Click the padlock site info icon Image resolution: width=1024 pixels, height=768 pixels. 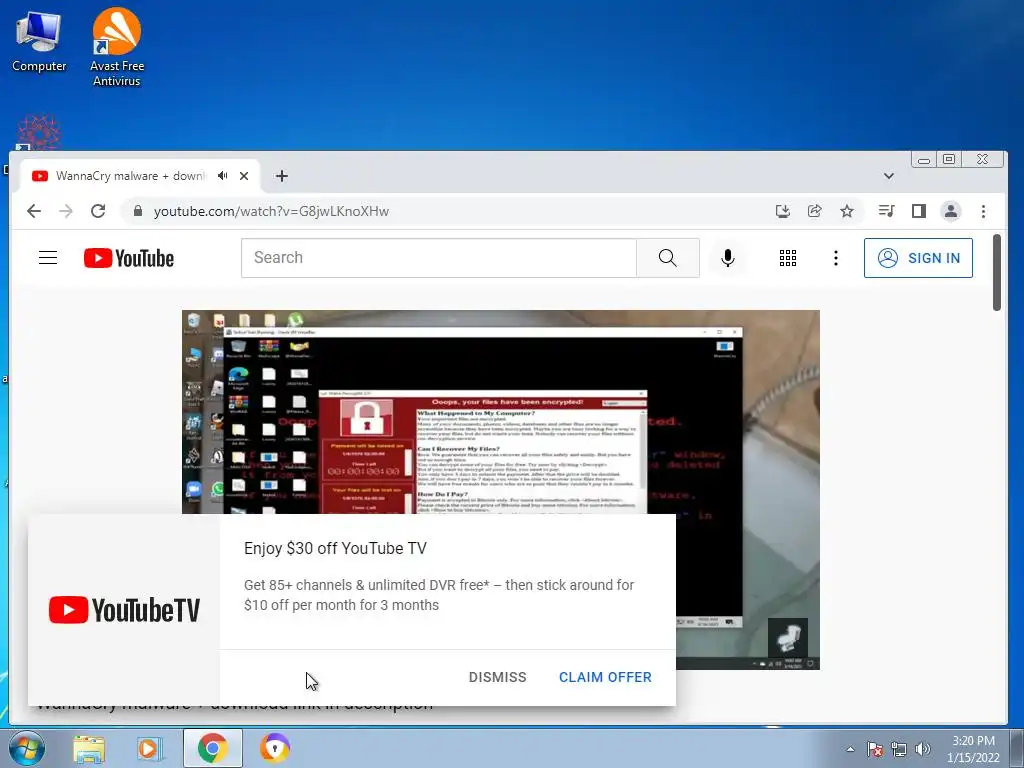(137, 211)
